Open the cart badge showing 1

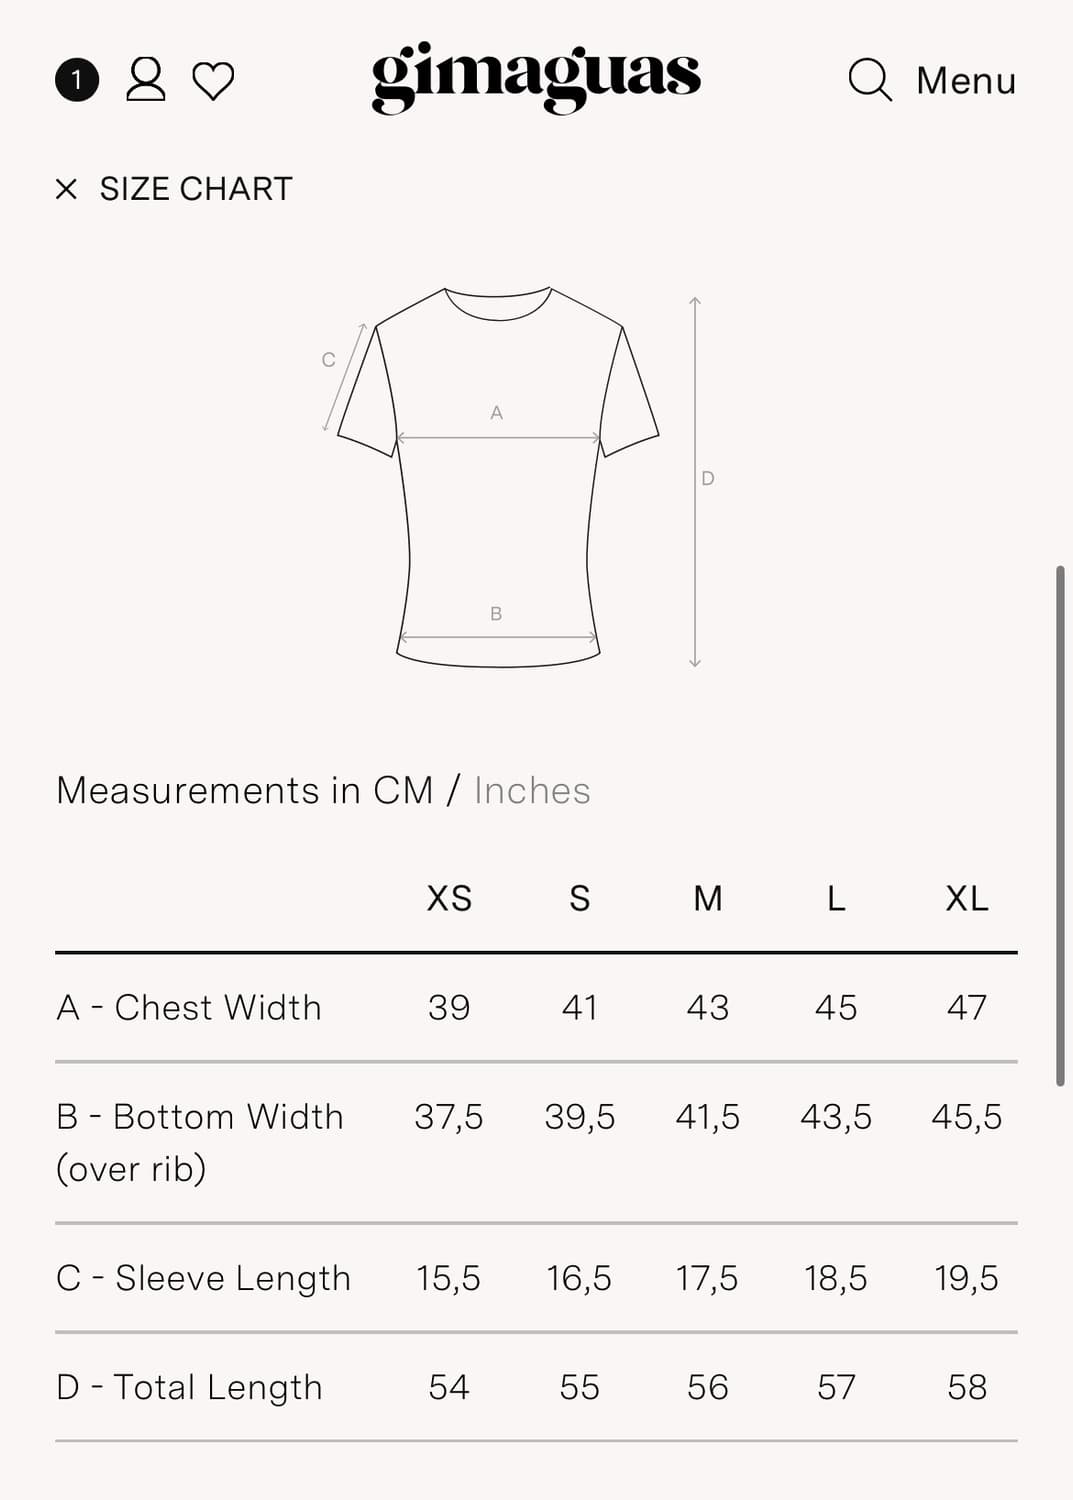tap(77, 80)
